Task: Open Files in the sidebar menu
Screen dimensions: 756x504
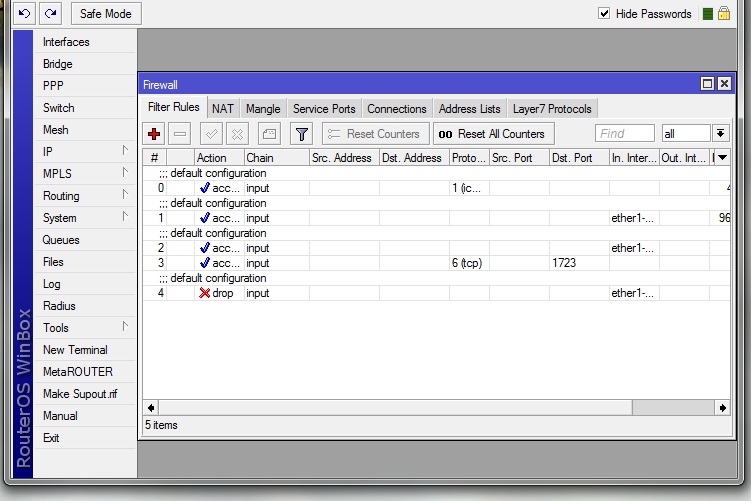Action: (85, 262)
